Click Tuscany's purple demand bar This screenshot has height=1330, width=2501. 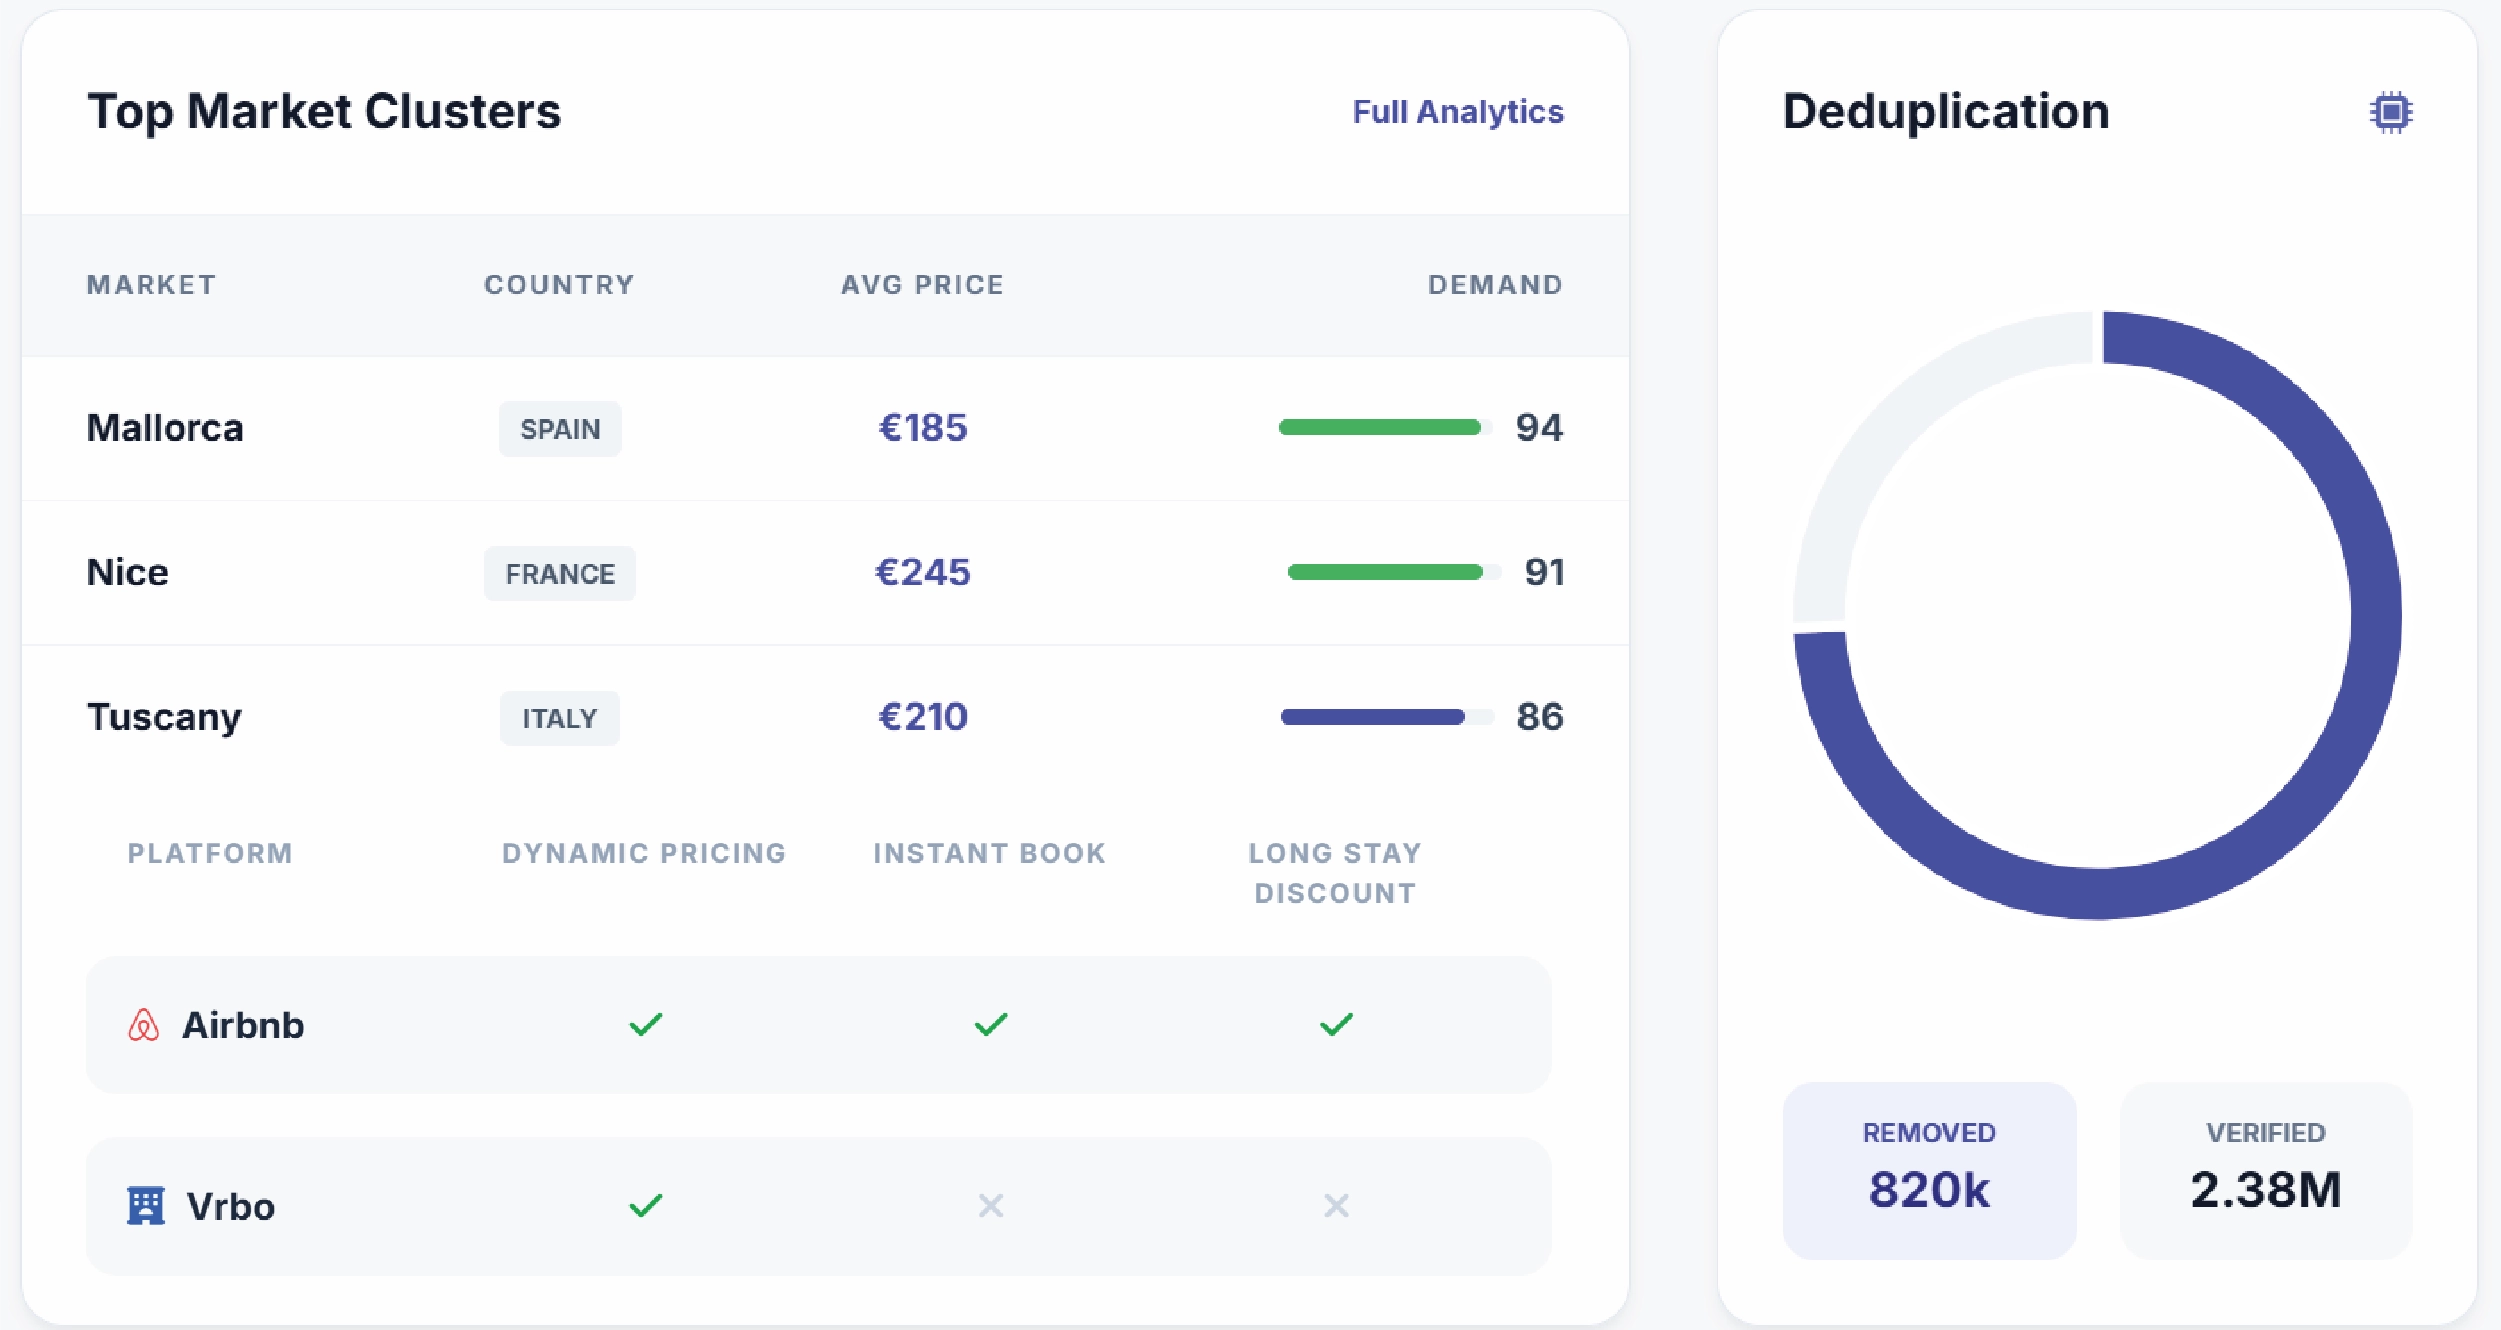pyautogui.click(x=1373, y=717)
